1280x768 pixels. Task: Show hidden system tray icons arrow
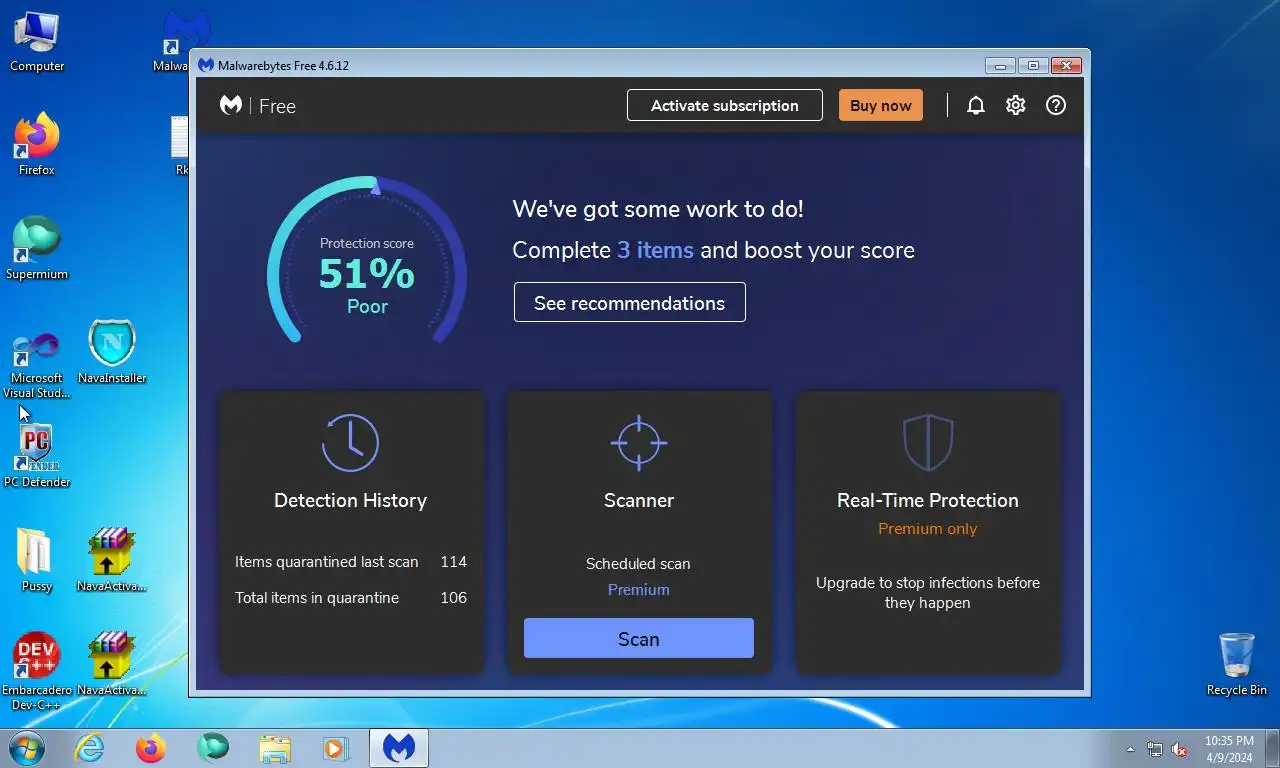[x=1131, y=749]
